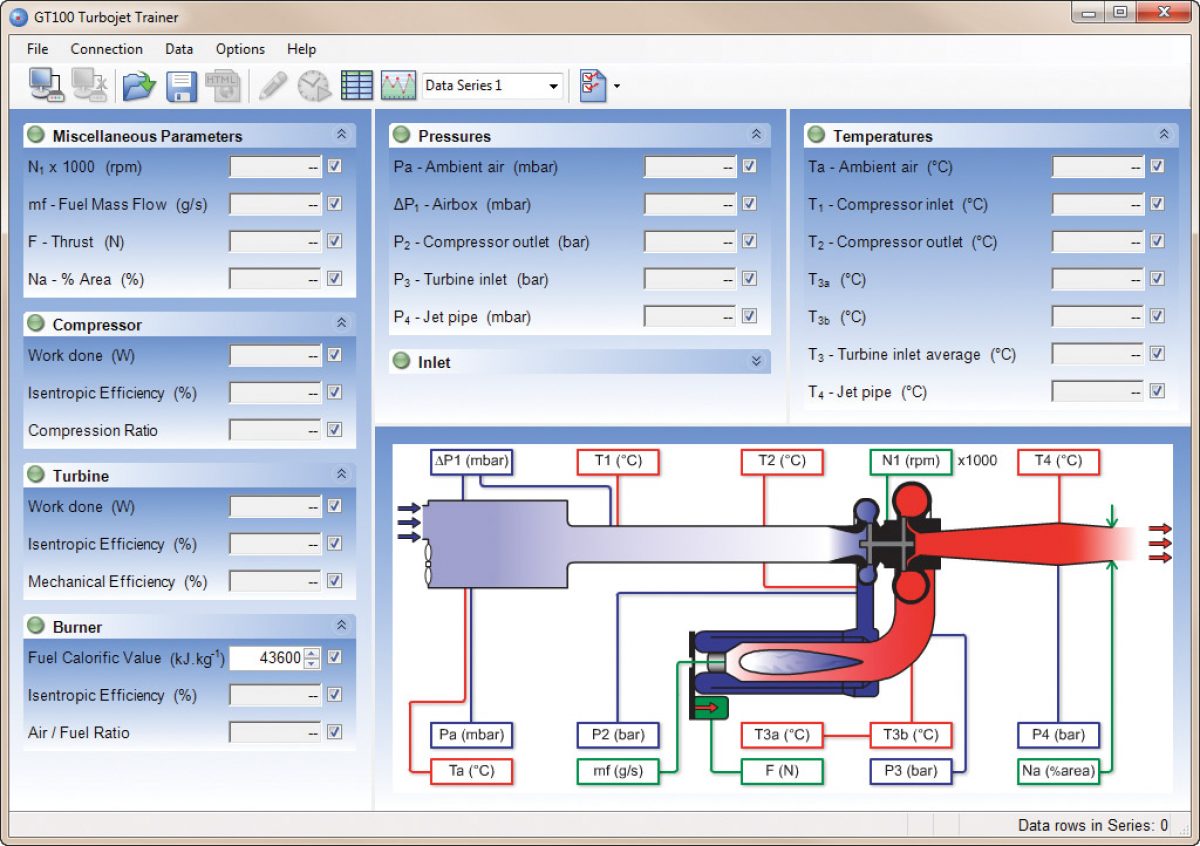Open the Connection menu
The height and width of the screenshot is (846, 1200).
(107, 49)
